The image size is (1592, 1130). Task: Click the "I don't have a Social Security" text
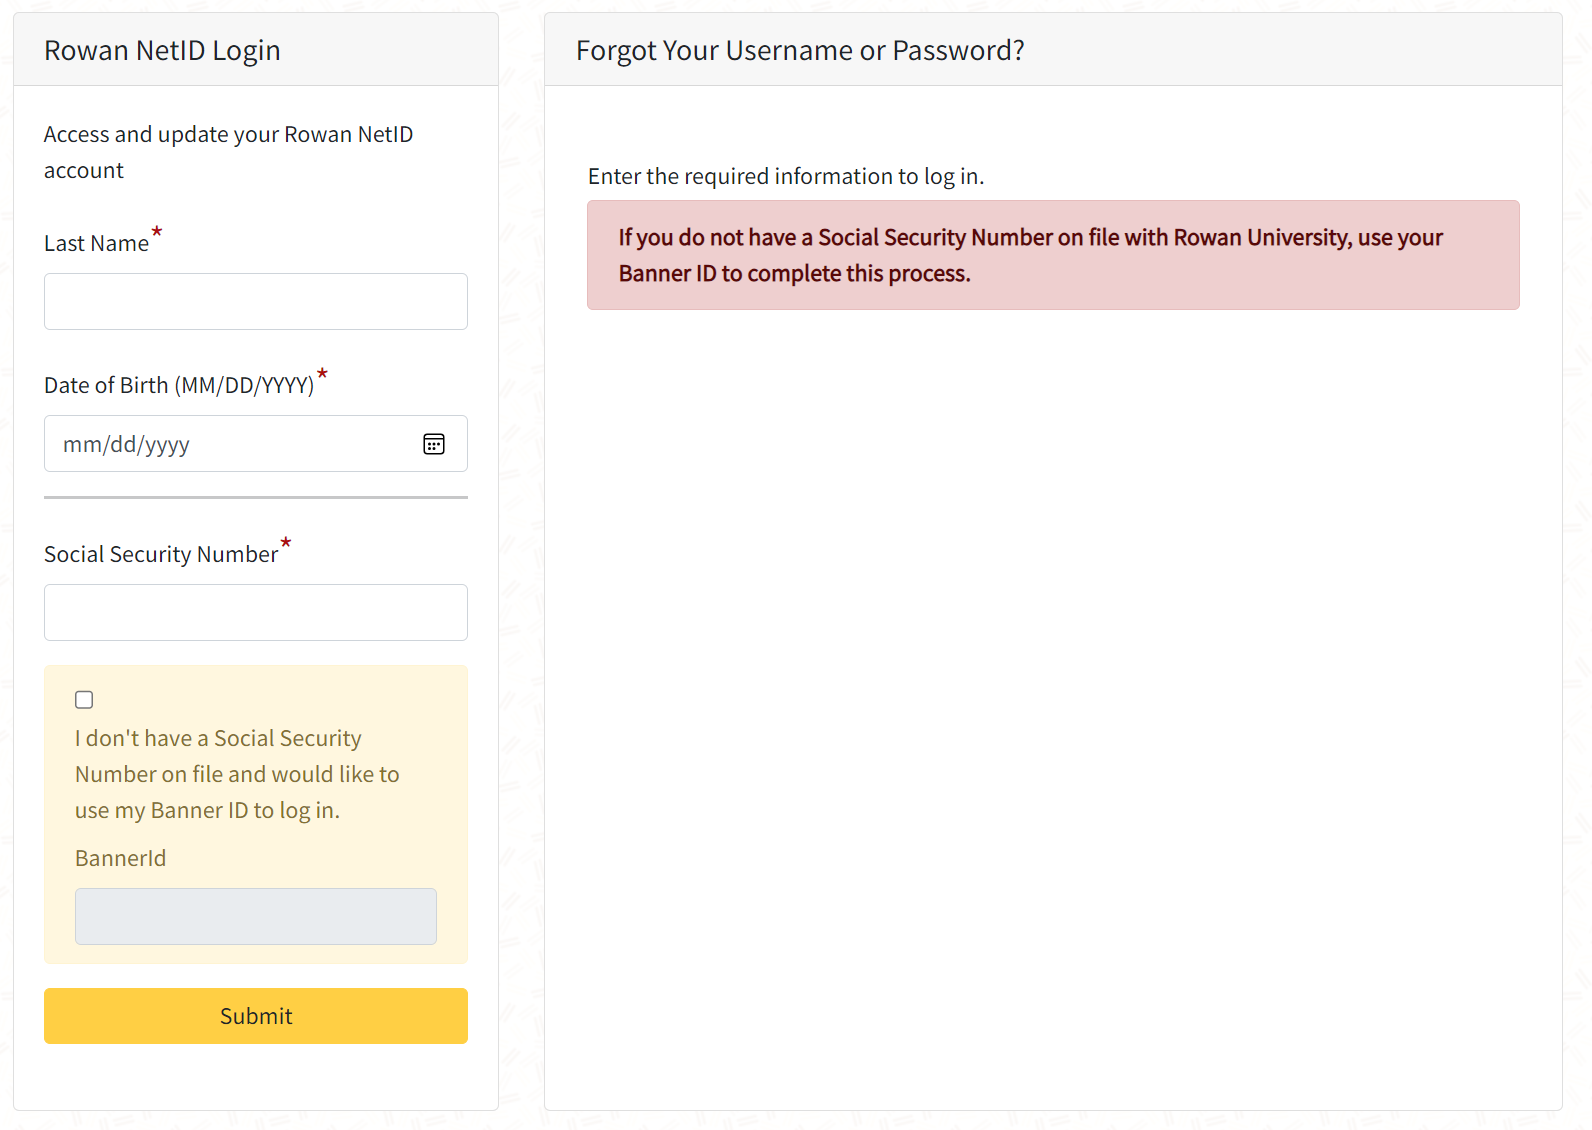point(218,739)
